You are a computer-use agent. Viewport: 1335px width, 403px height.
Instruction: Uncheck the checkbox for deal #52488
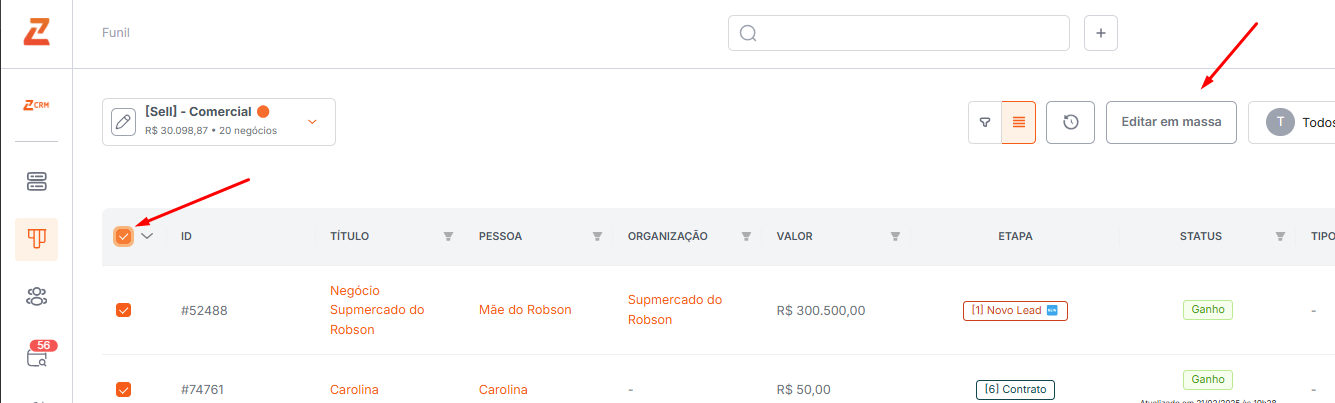pos(124,310)
